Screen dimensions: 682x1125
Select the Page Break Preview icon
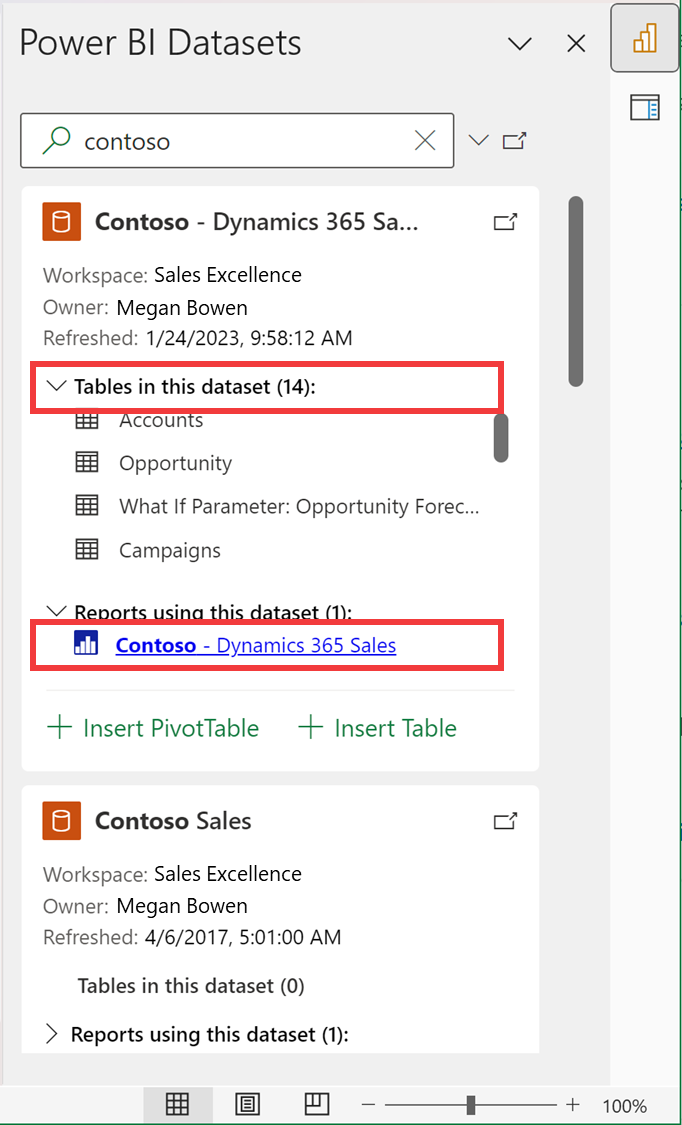click(x=316, y=1104)
